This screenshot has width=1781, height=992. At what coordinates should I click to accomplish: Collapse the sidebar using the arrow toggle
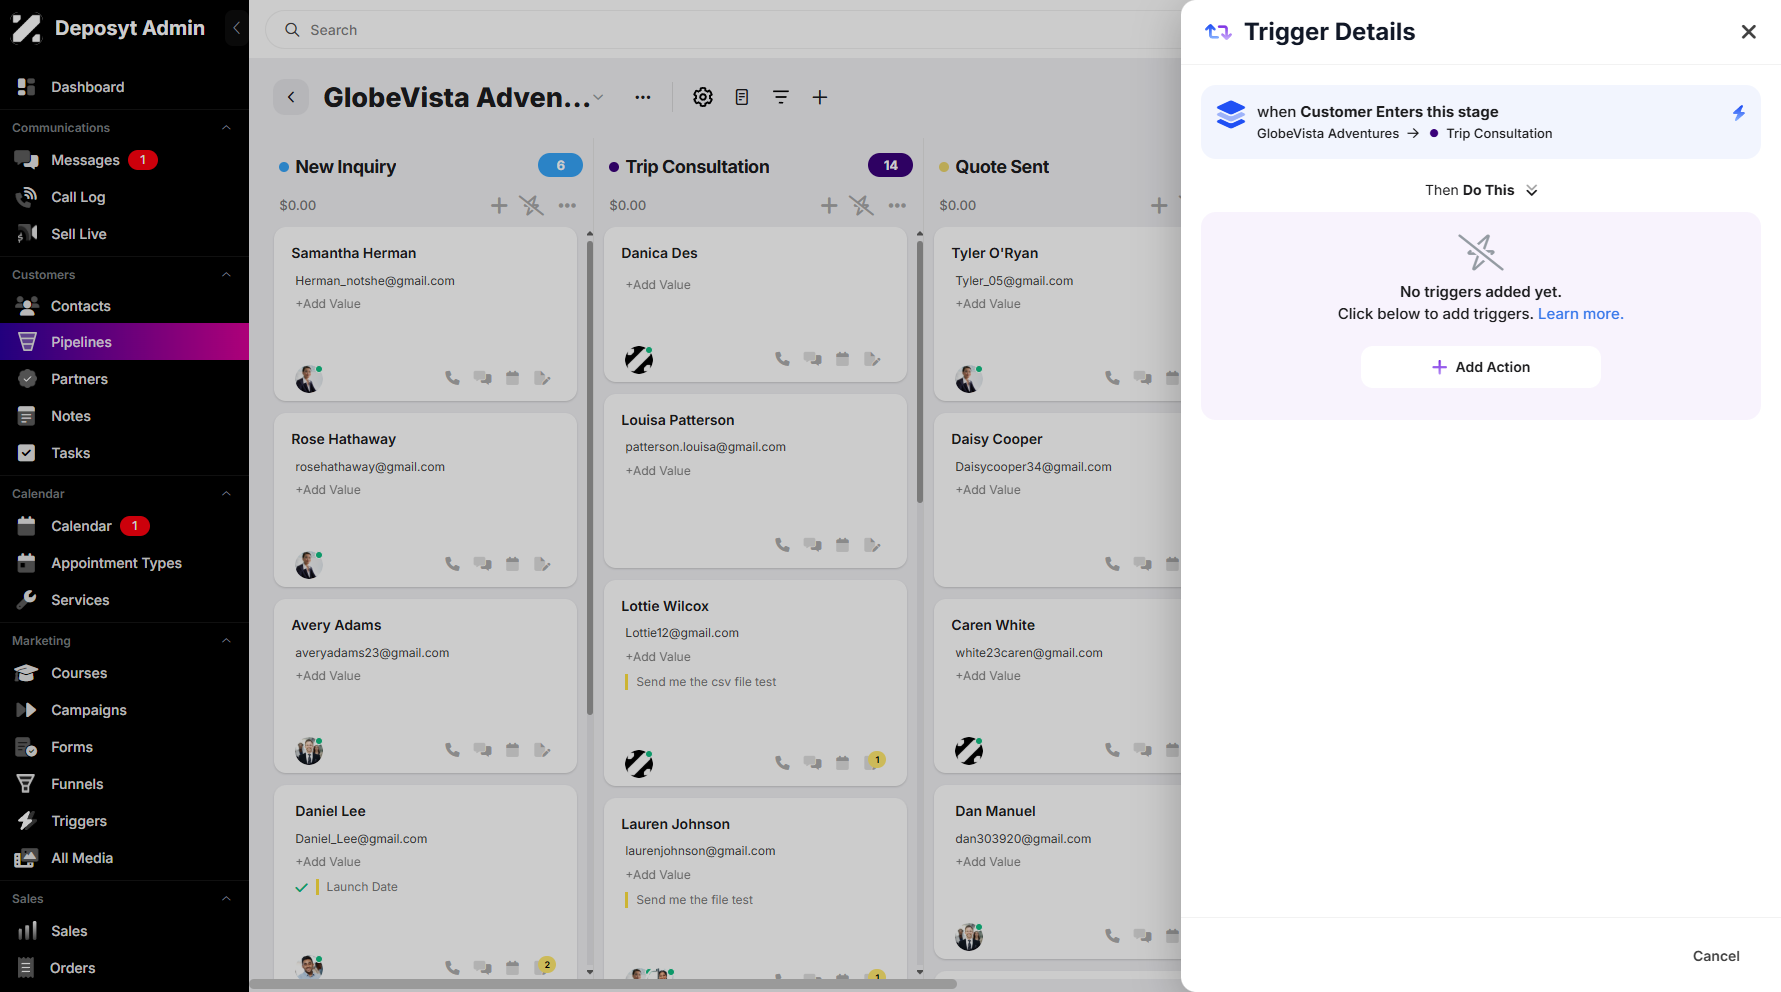click(236, 28)
